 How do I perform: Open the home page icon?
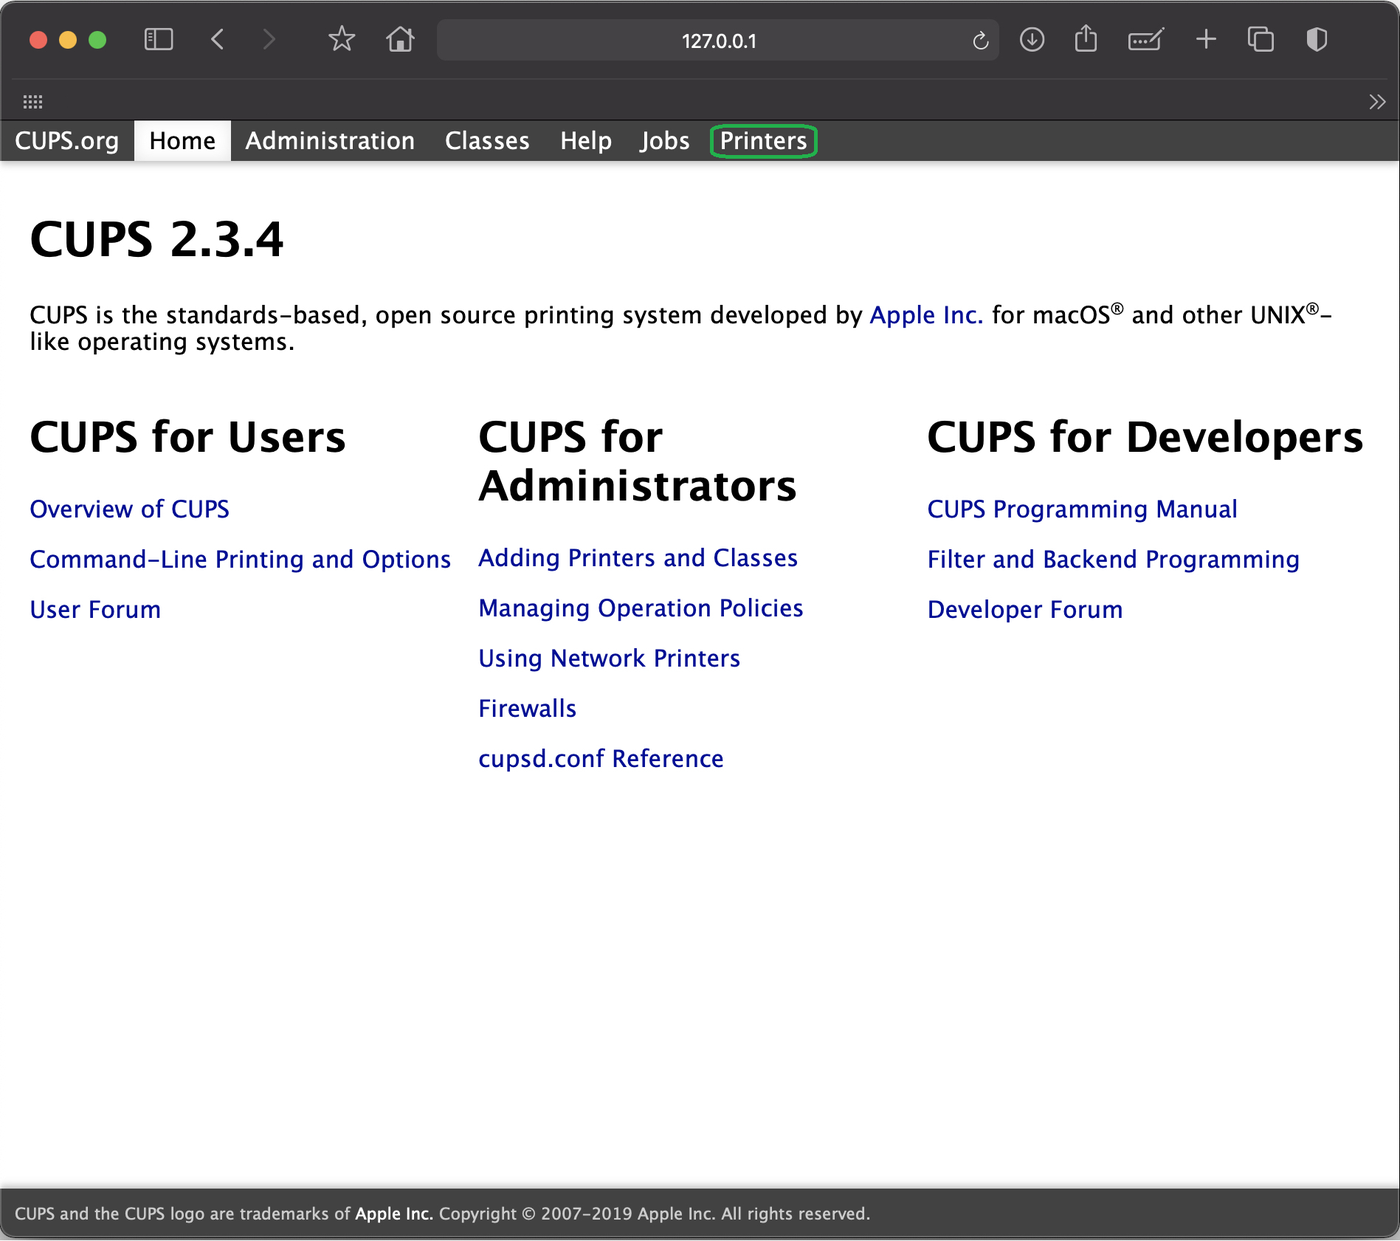coord(400,40)
